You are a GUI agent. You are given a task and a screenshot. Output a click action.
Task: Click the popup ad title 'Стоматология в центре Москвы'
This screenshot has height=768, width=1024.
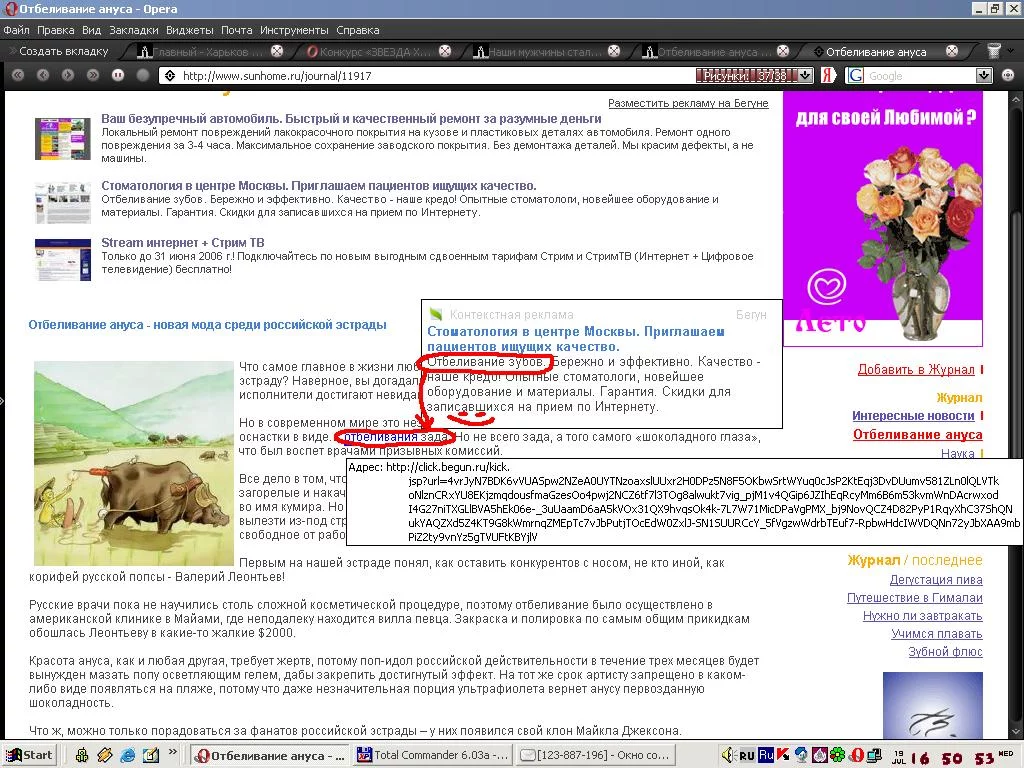click(575, 339)
